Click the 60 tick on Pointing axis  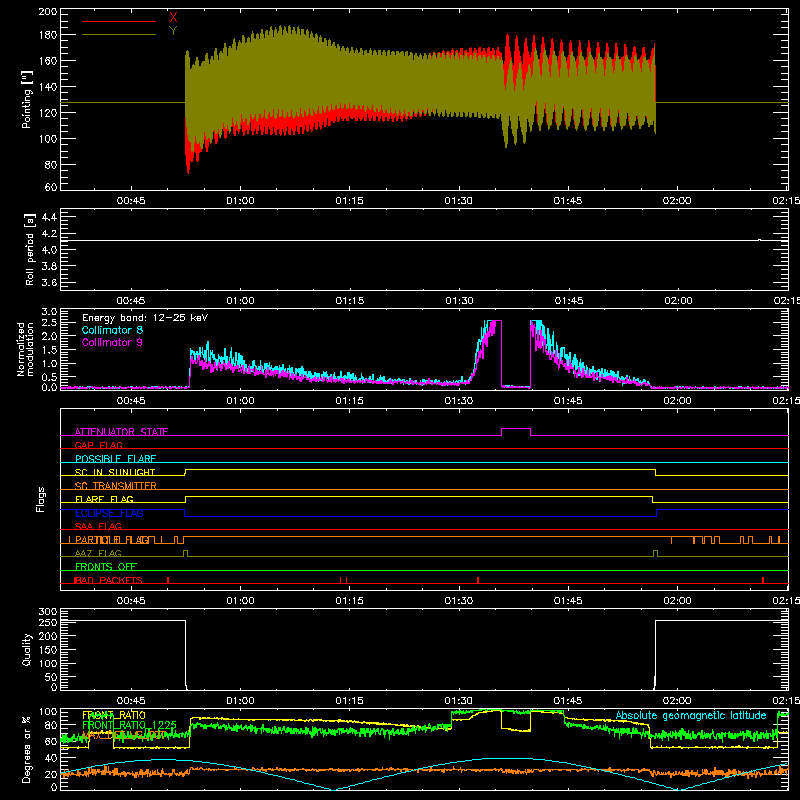click(51, 187)
